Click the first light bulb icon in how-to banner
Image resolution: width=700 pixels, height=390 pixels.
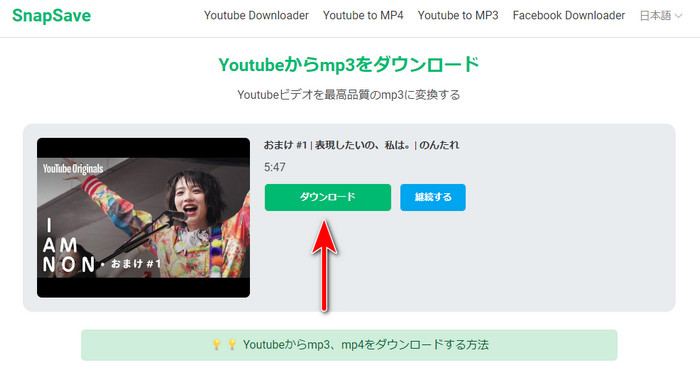pos(217,344)
